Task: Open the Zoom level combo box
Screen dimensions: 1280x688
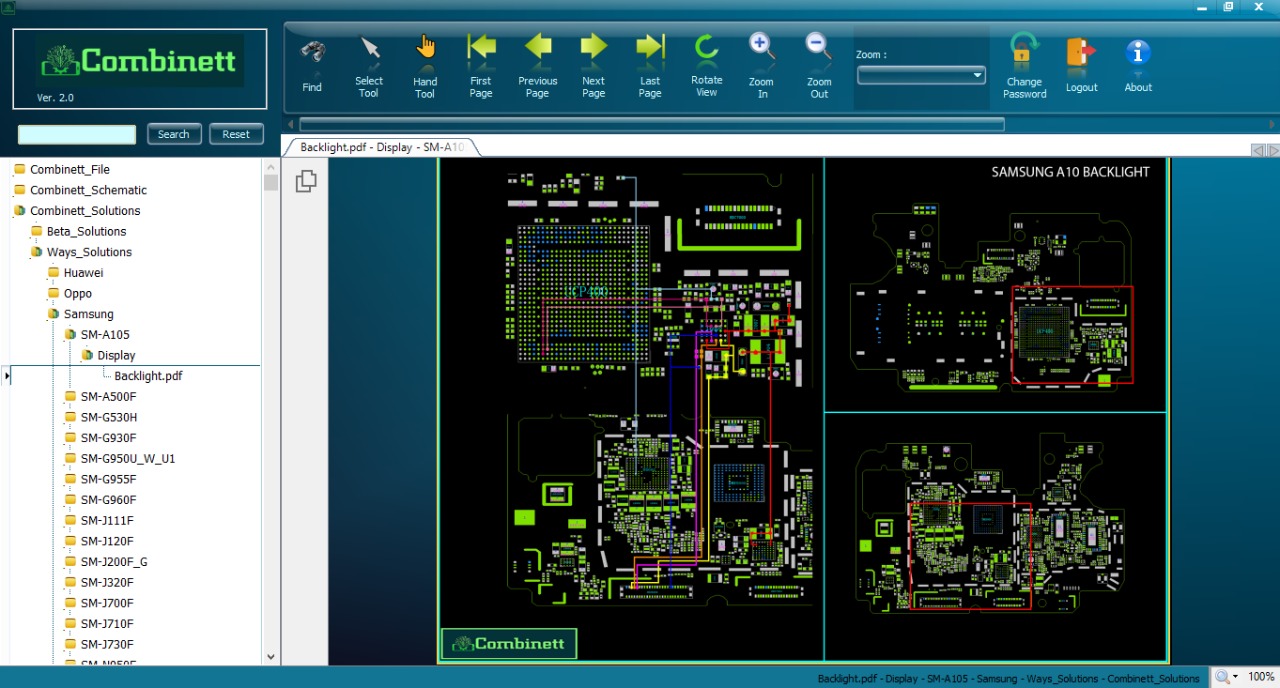Action: pos(921,75)
